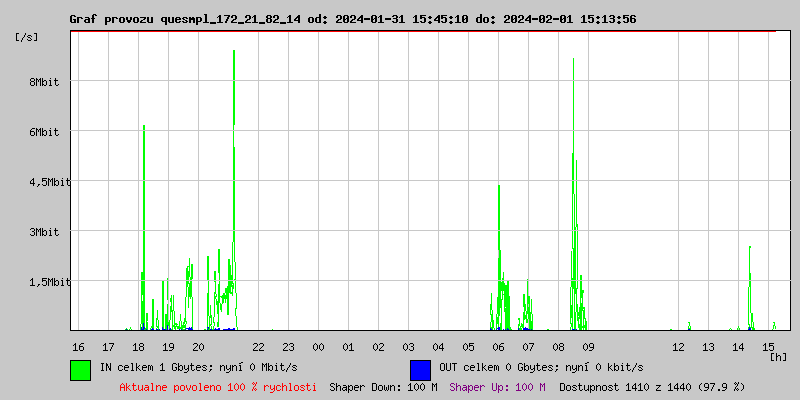Click red 'Aktualne povoleno 100 % rychlosti' text
Screen dimensions: 800x400
218,386
